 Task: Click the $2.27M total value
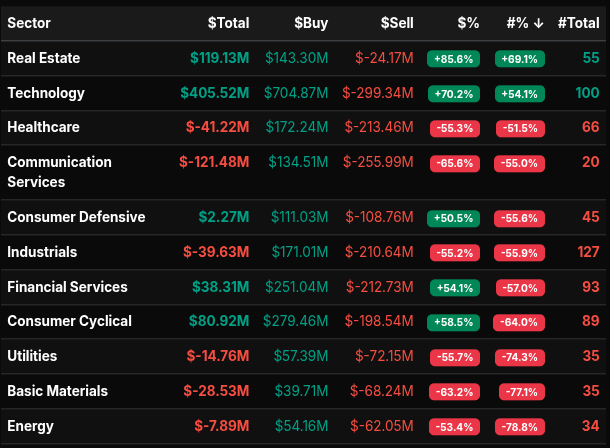click(224, 217)
